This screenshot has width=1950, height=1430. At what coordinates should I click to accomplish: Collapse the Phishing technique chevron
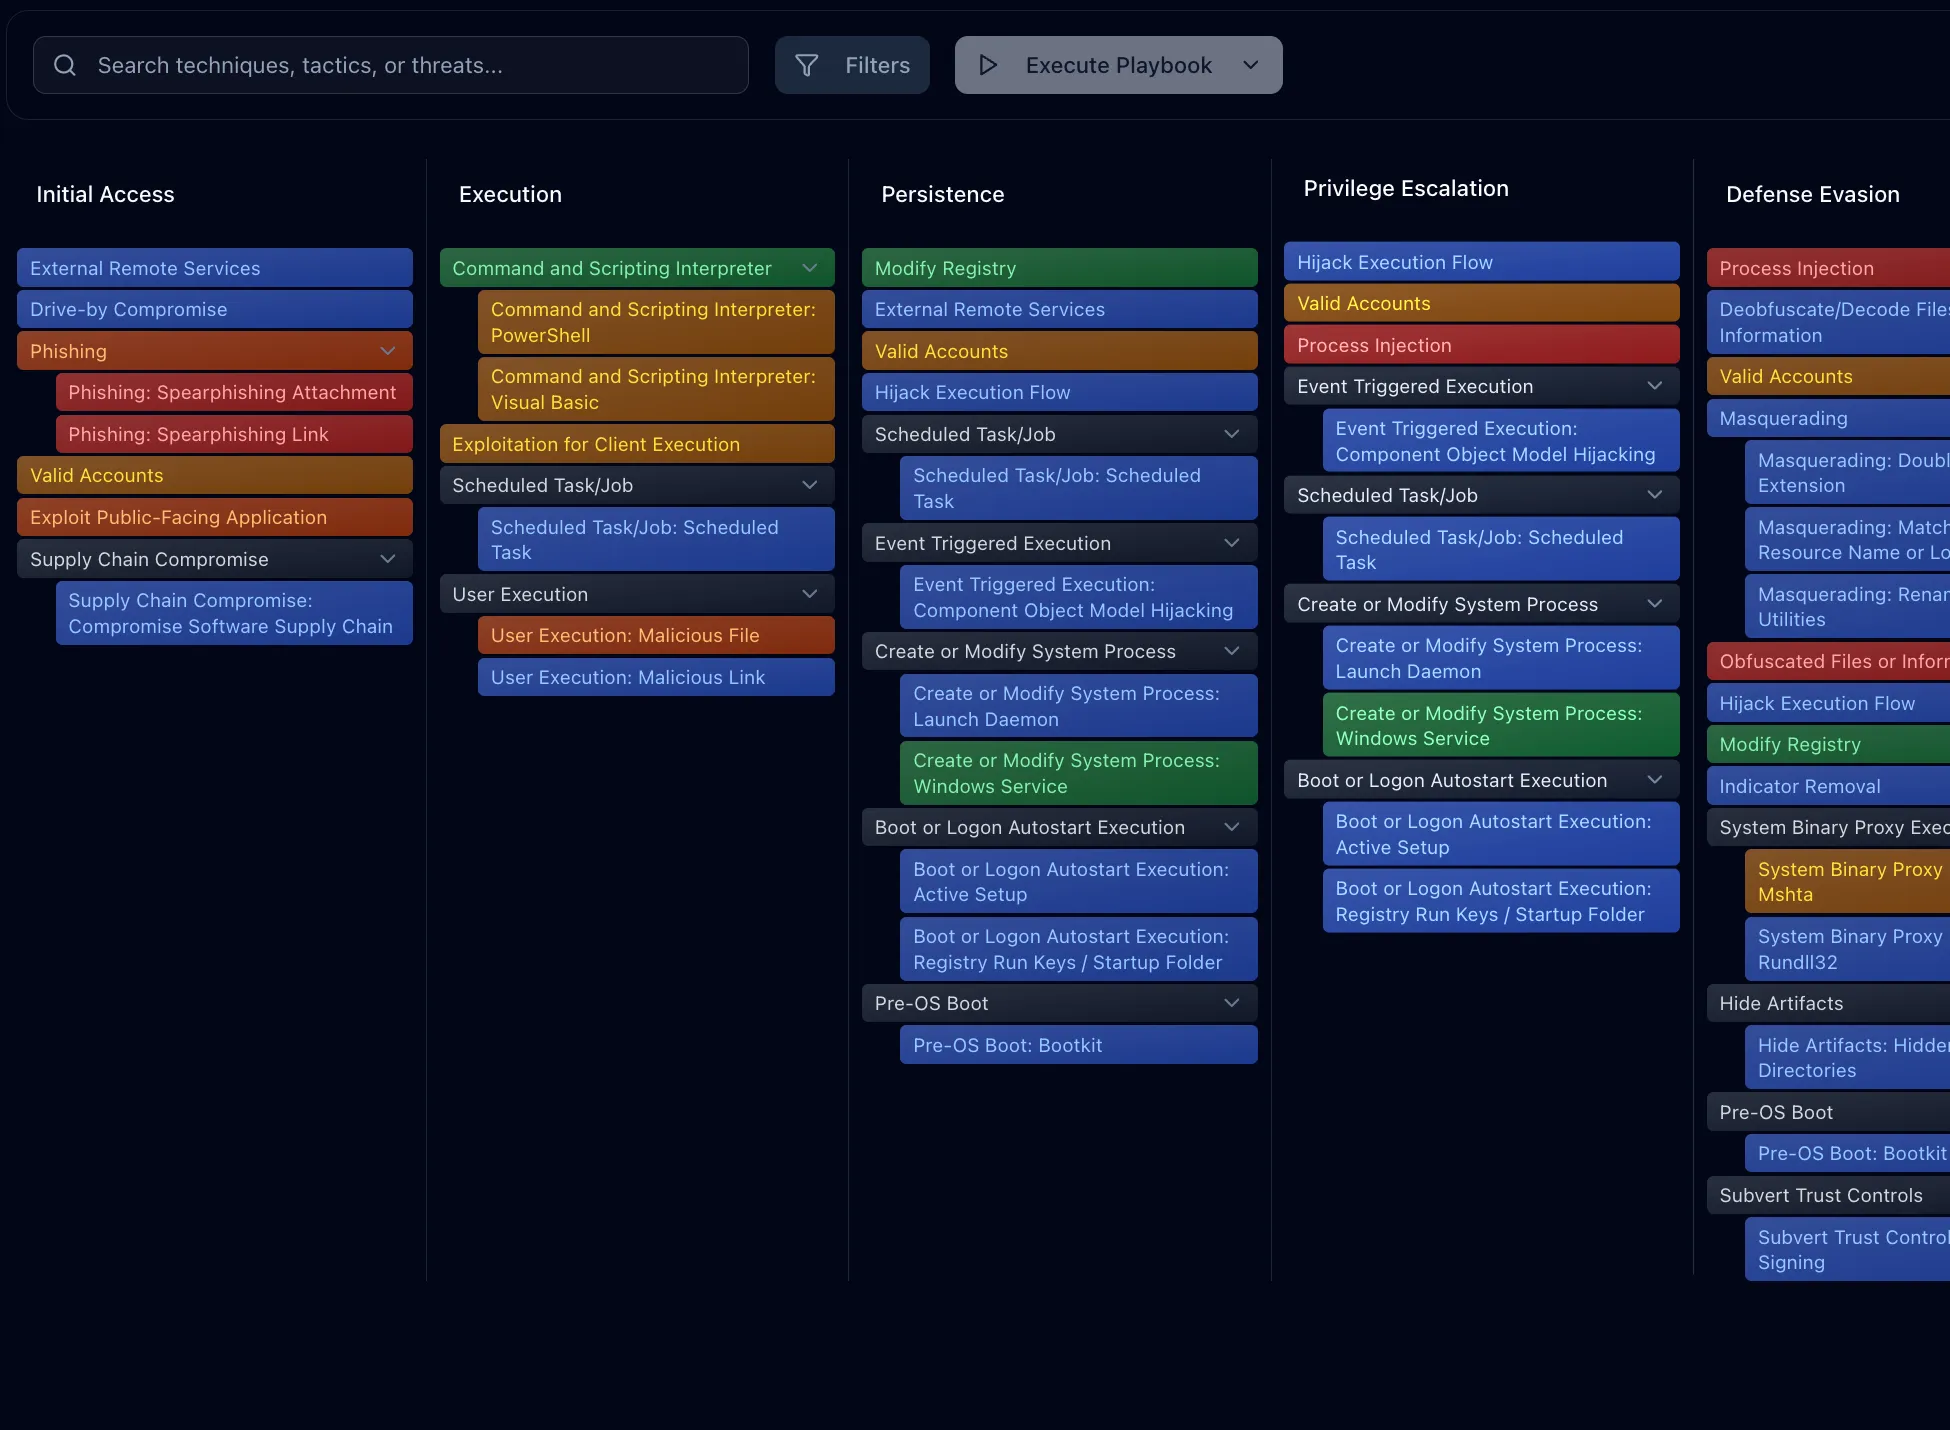tap(388, 351)
